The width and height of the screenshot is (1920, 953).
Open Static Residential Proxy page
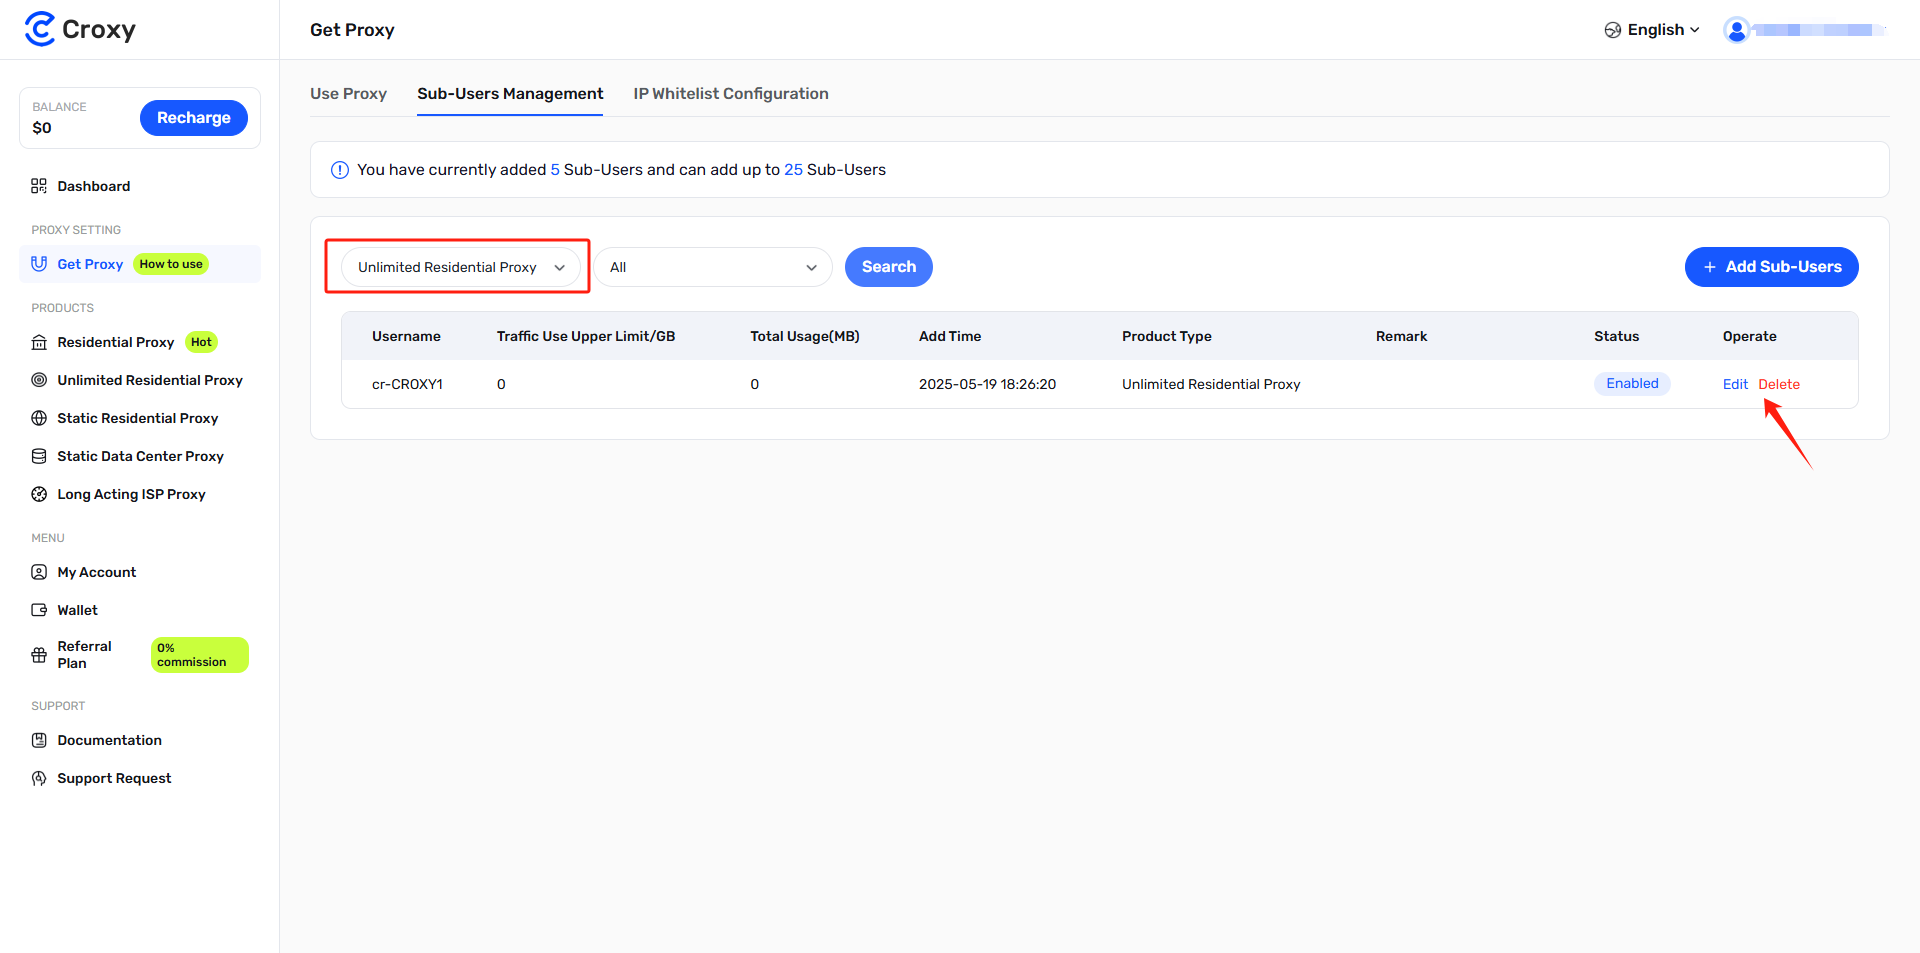(140, 418)
